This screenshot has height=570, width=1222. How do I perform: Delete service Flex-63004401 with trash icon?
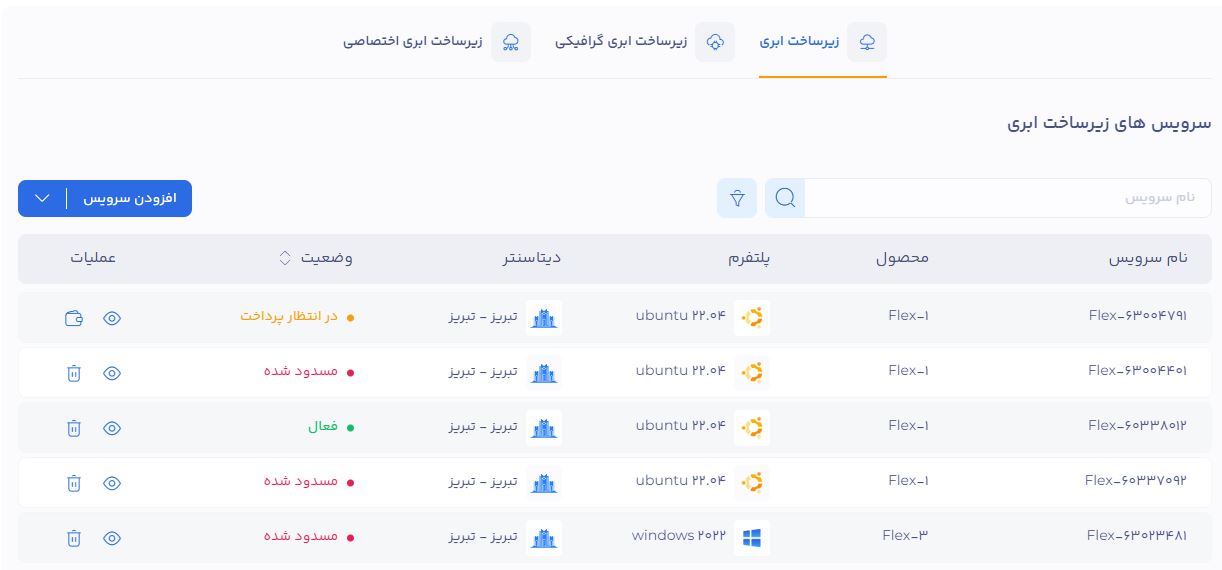[73, 373]
